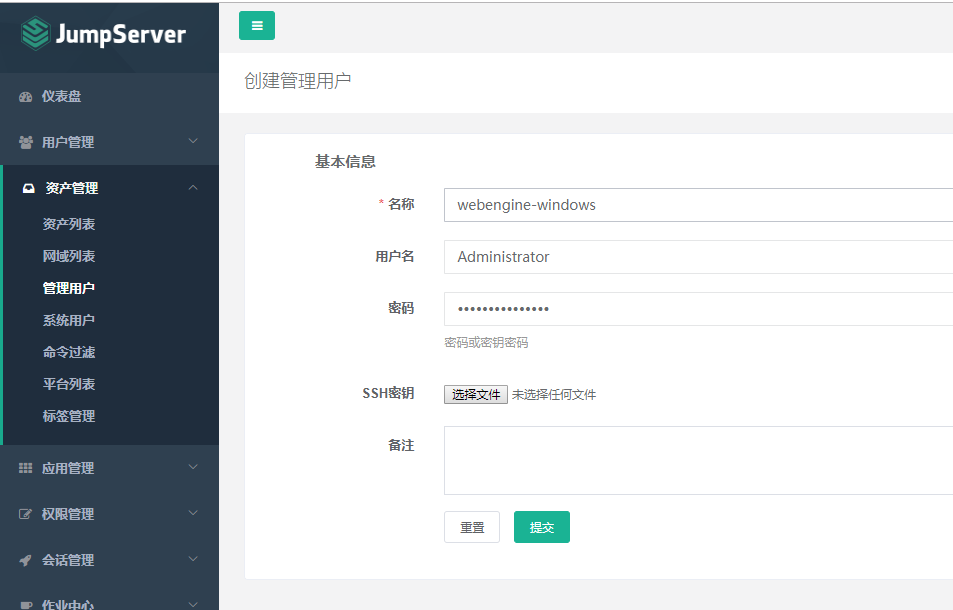Click the 用户管理 users icon

coord(26,143)
